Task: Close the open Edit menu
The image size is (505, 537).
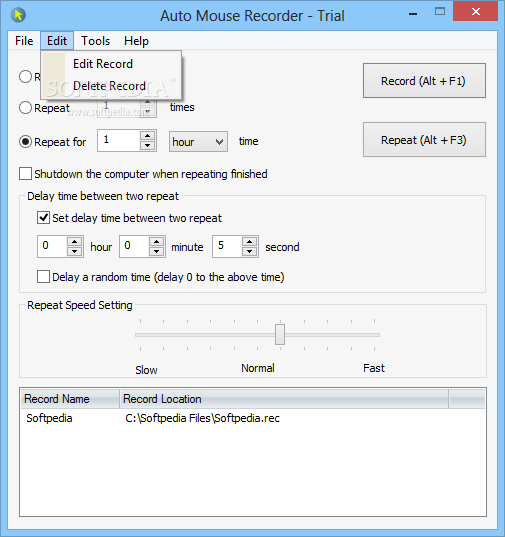Action: (x=57, y=41)
